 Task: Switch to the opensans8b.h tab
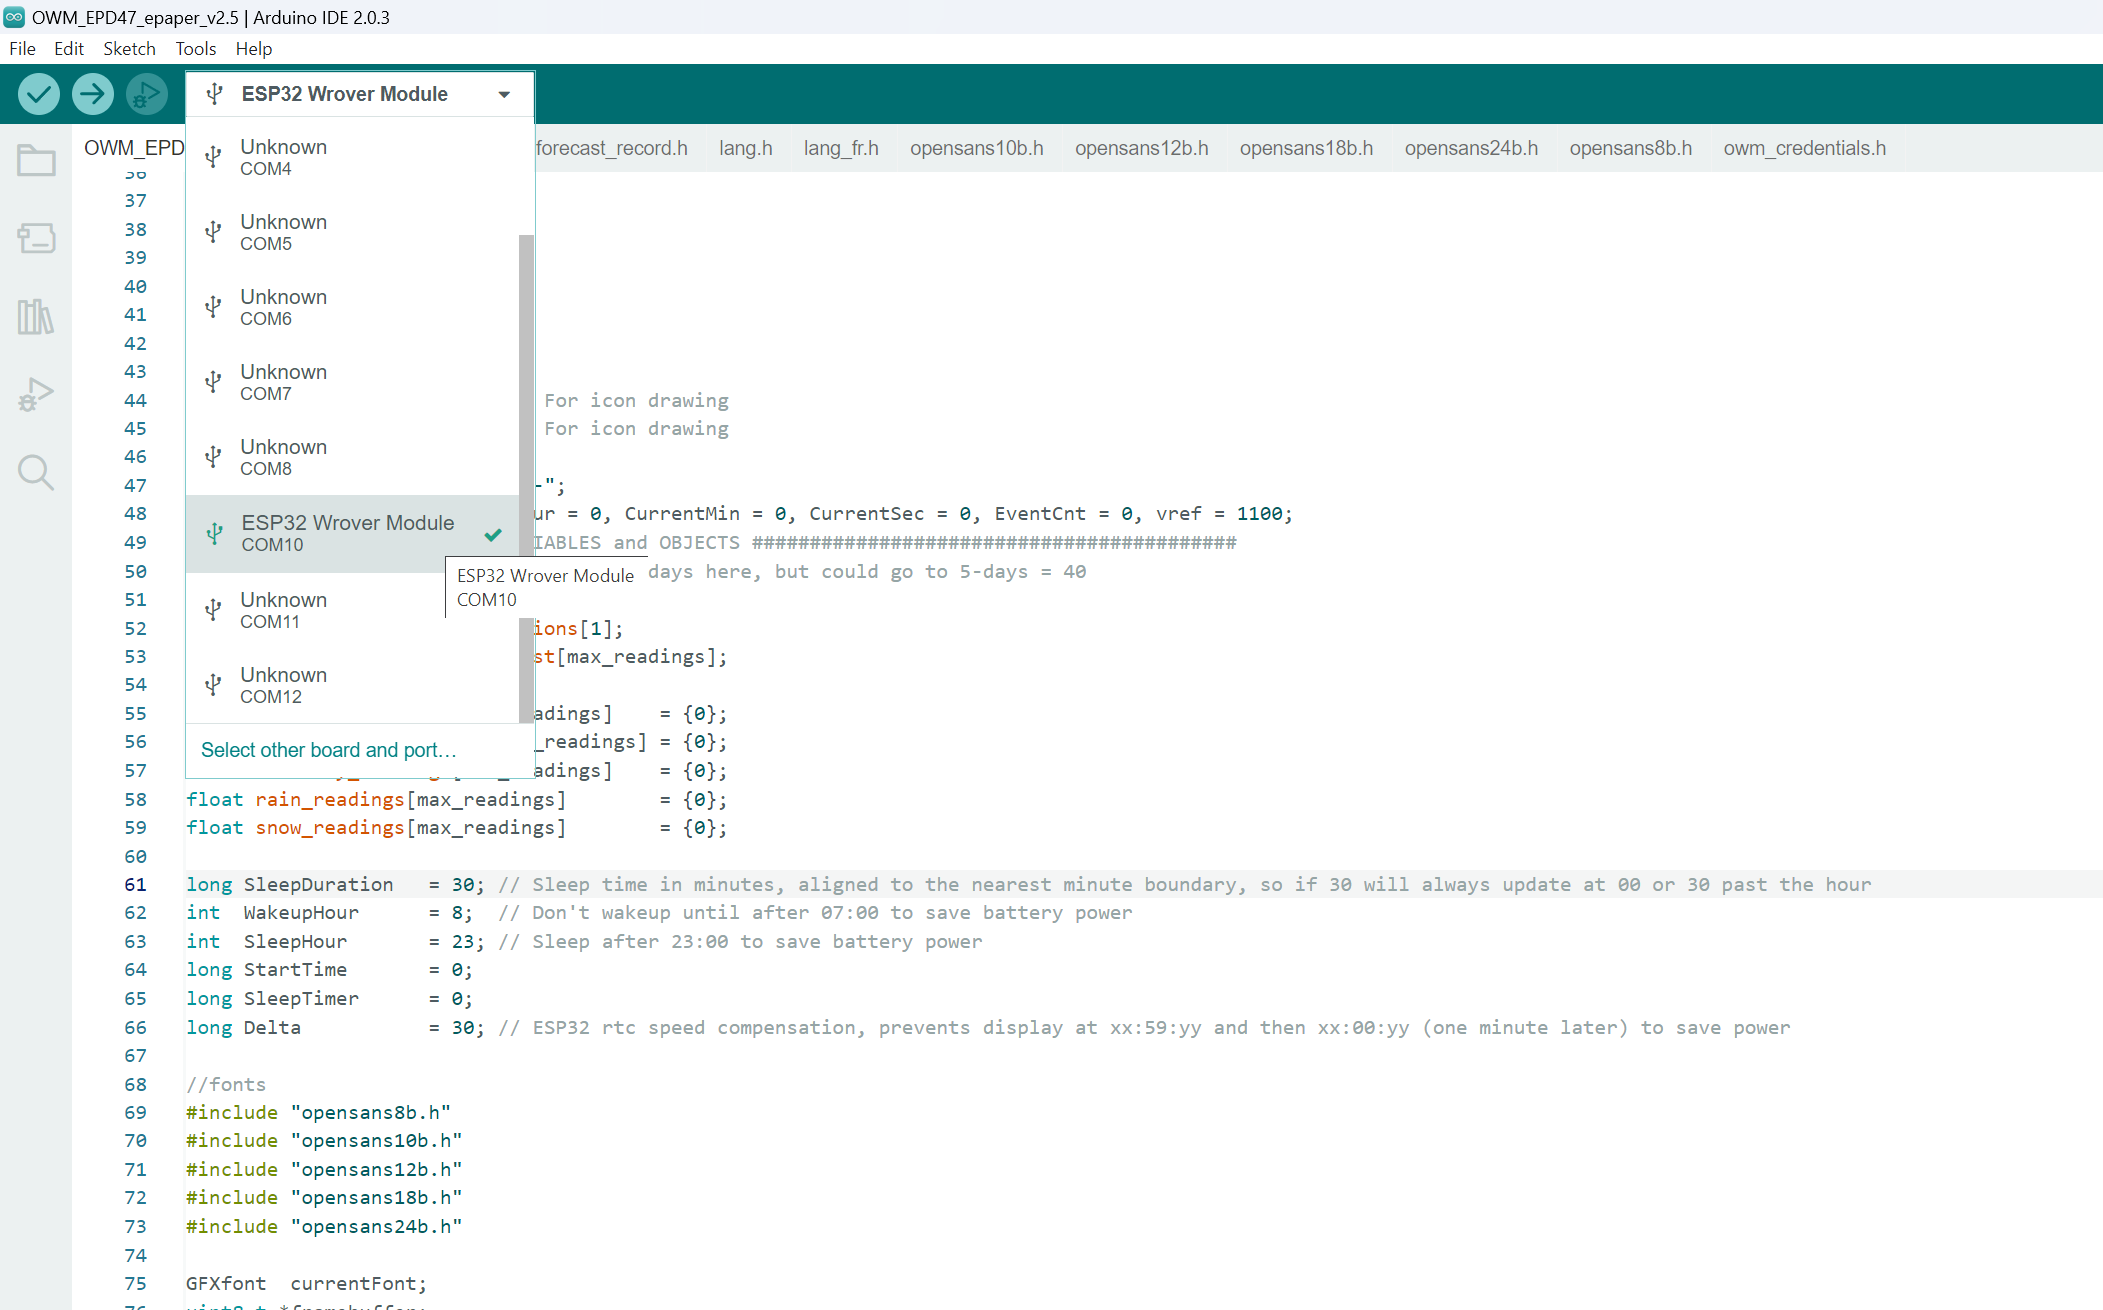click(1631, 148)
